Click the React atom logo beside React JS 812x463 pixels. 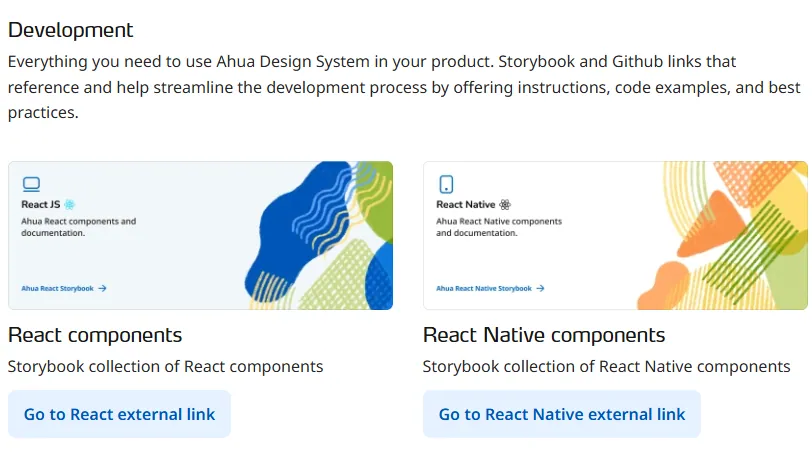(x=69, y=205)
